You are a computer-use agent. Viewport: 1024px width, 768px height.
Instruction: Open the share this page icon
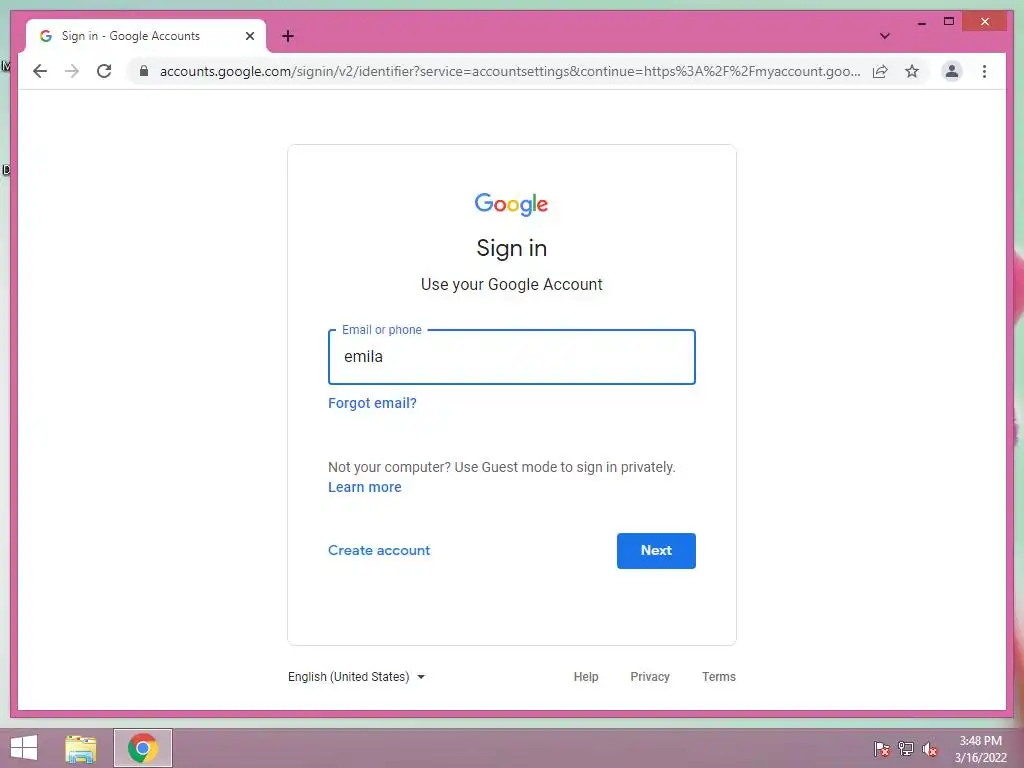[x=880, y=71]
